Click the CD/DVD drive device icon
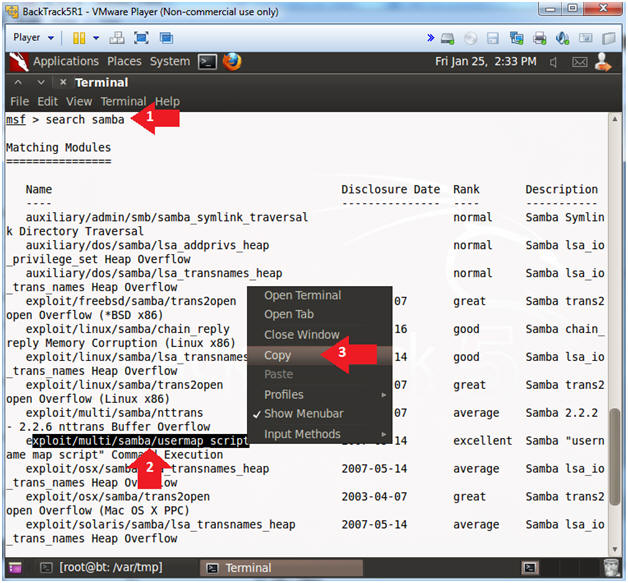Screen dimensions: 628x583 pos(470,38)
